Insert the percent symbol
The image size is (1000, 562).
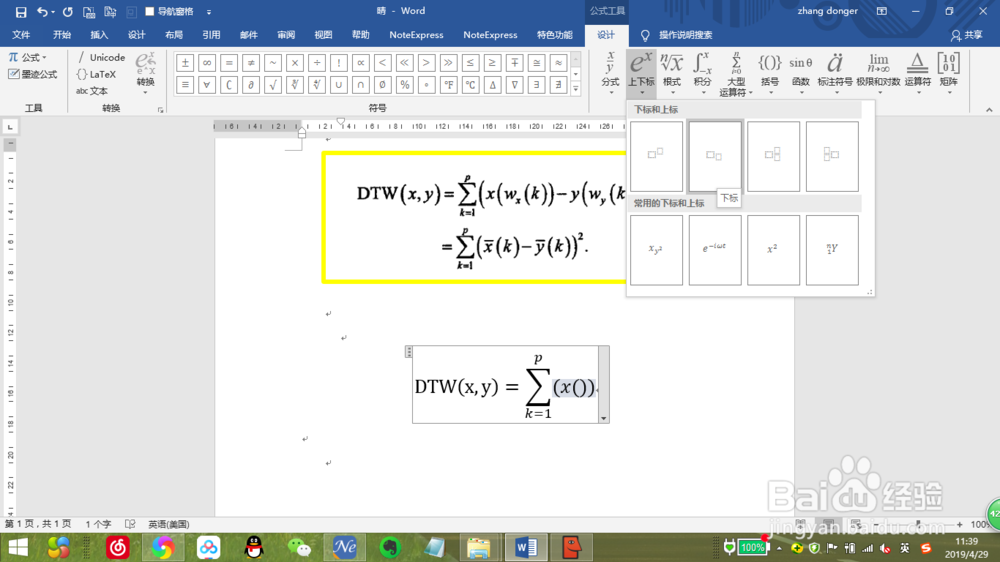point(404,84)
